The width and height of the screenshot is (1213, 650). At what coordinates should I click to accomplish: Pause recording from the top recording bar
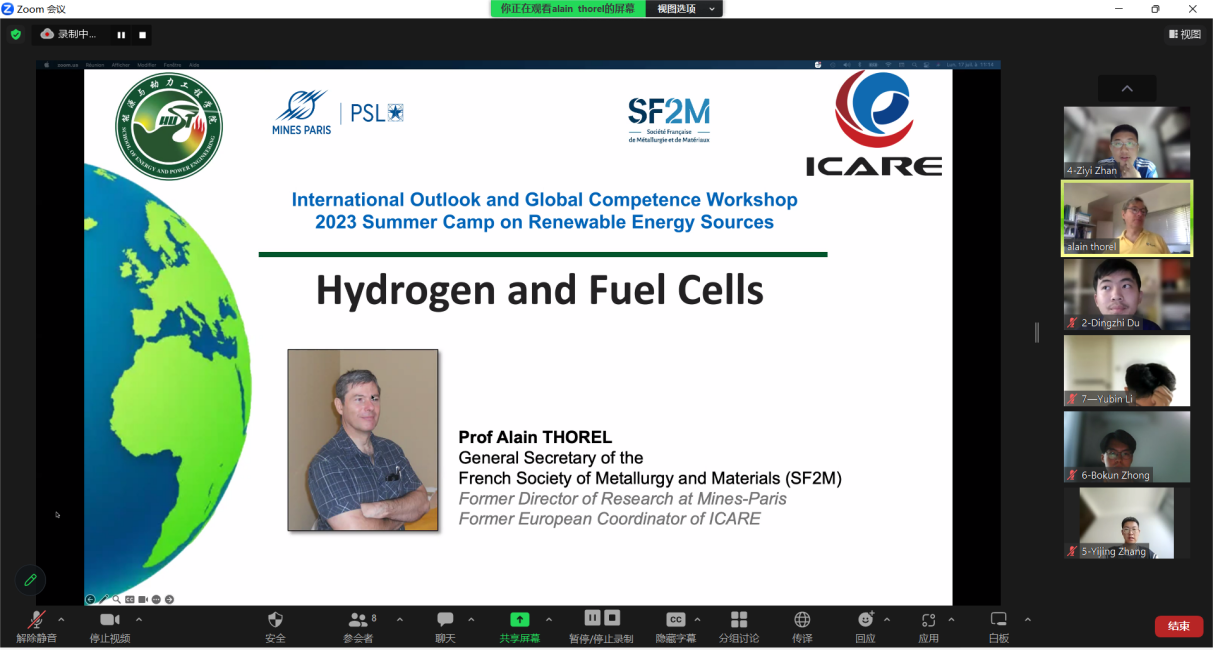point(121,35)
